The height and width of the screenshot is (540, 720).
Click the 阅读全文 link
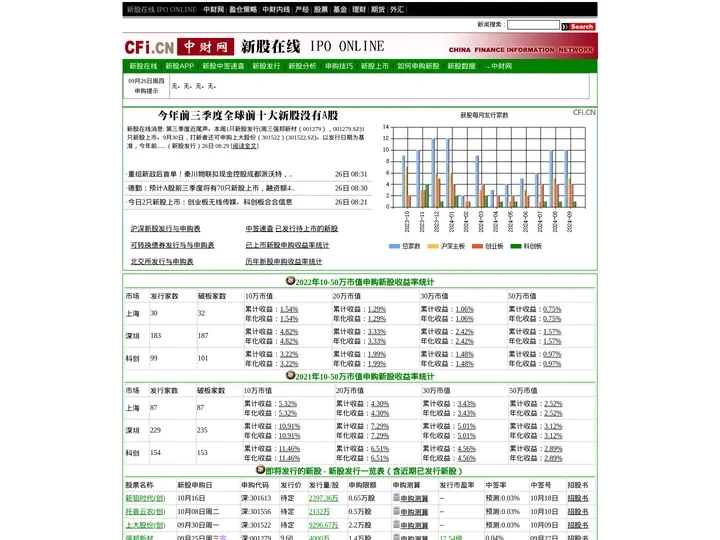(x=245, y=146)
